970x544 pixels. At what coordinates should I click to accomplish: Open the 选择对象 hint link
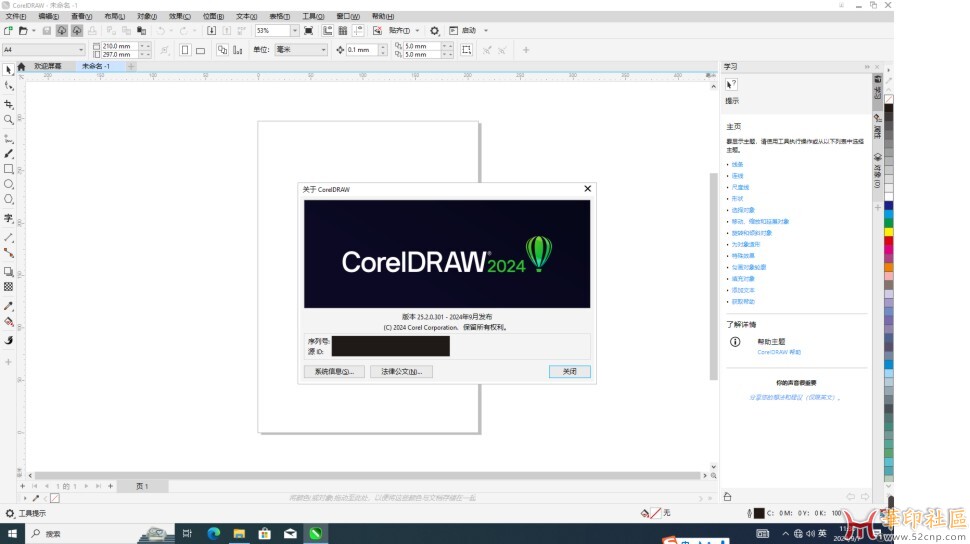[x=743, y=210]
